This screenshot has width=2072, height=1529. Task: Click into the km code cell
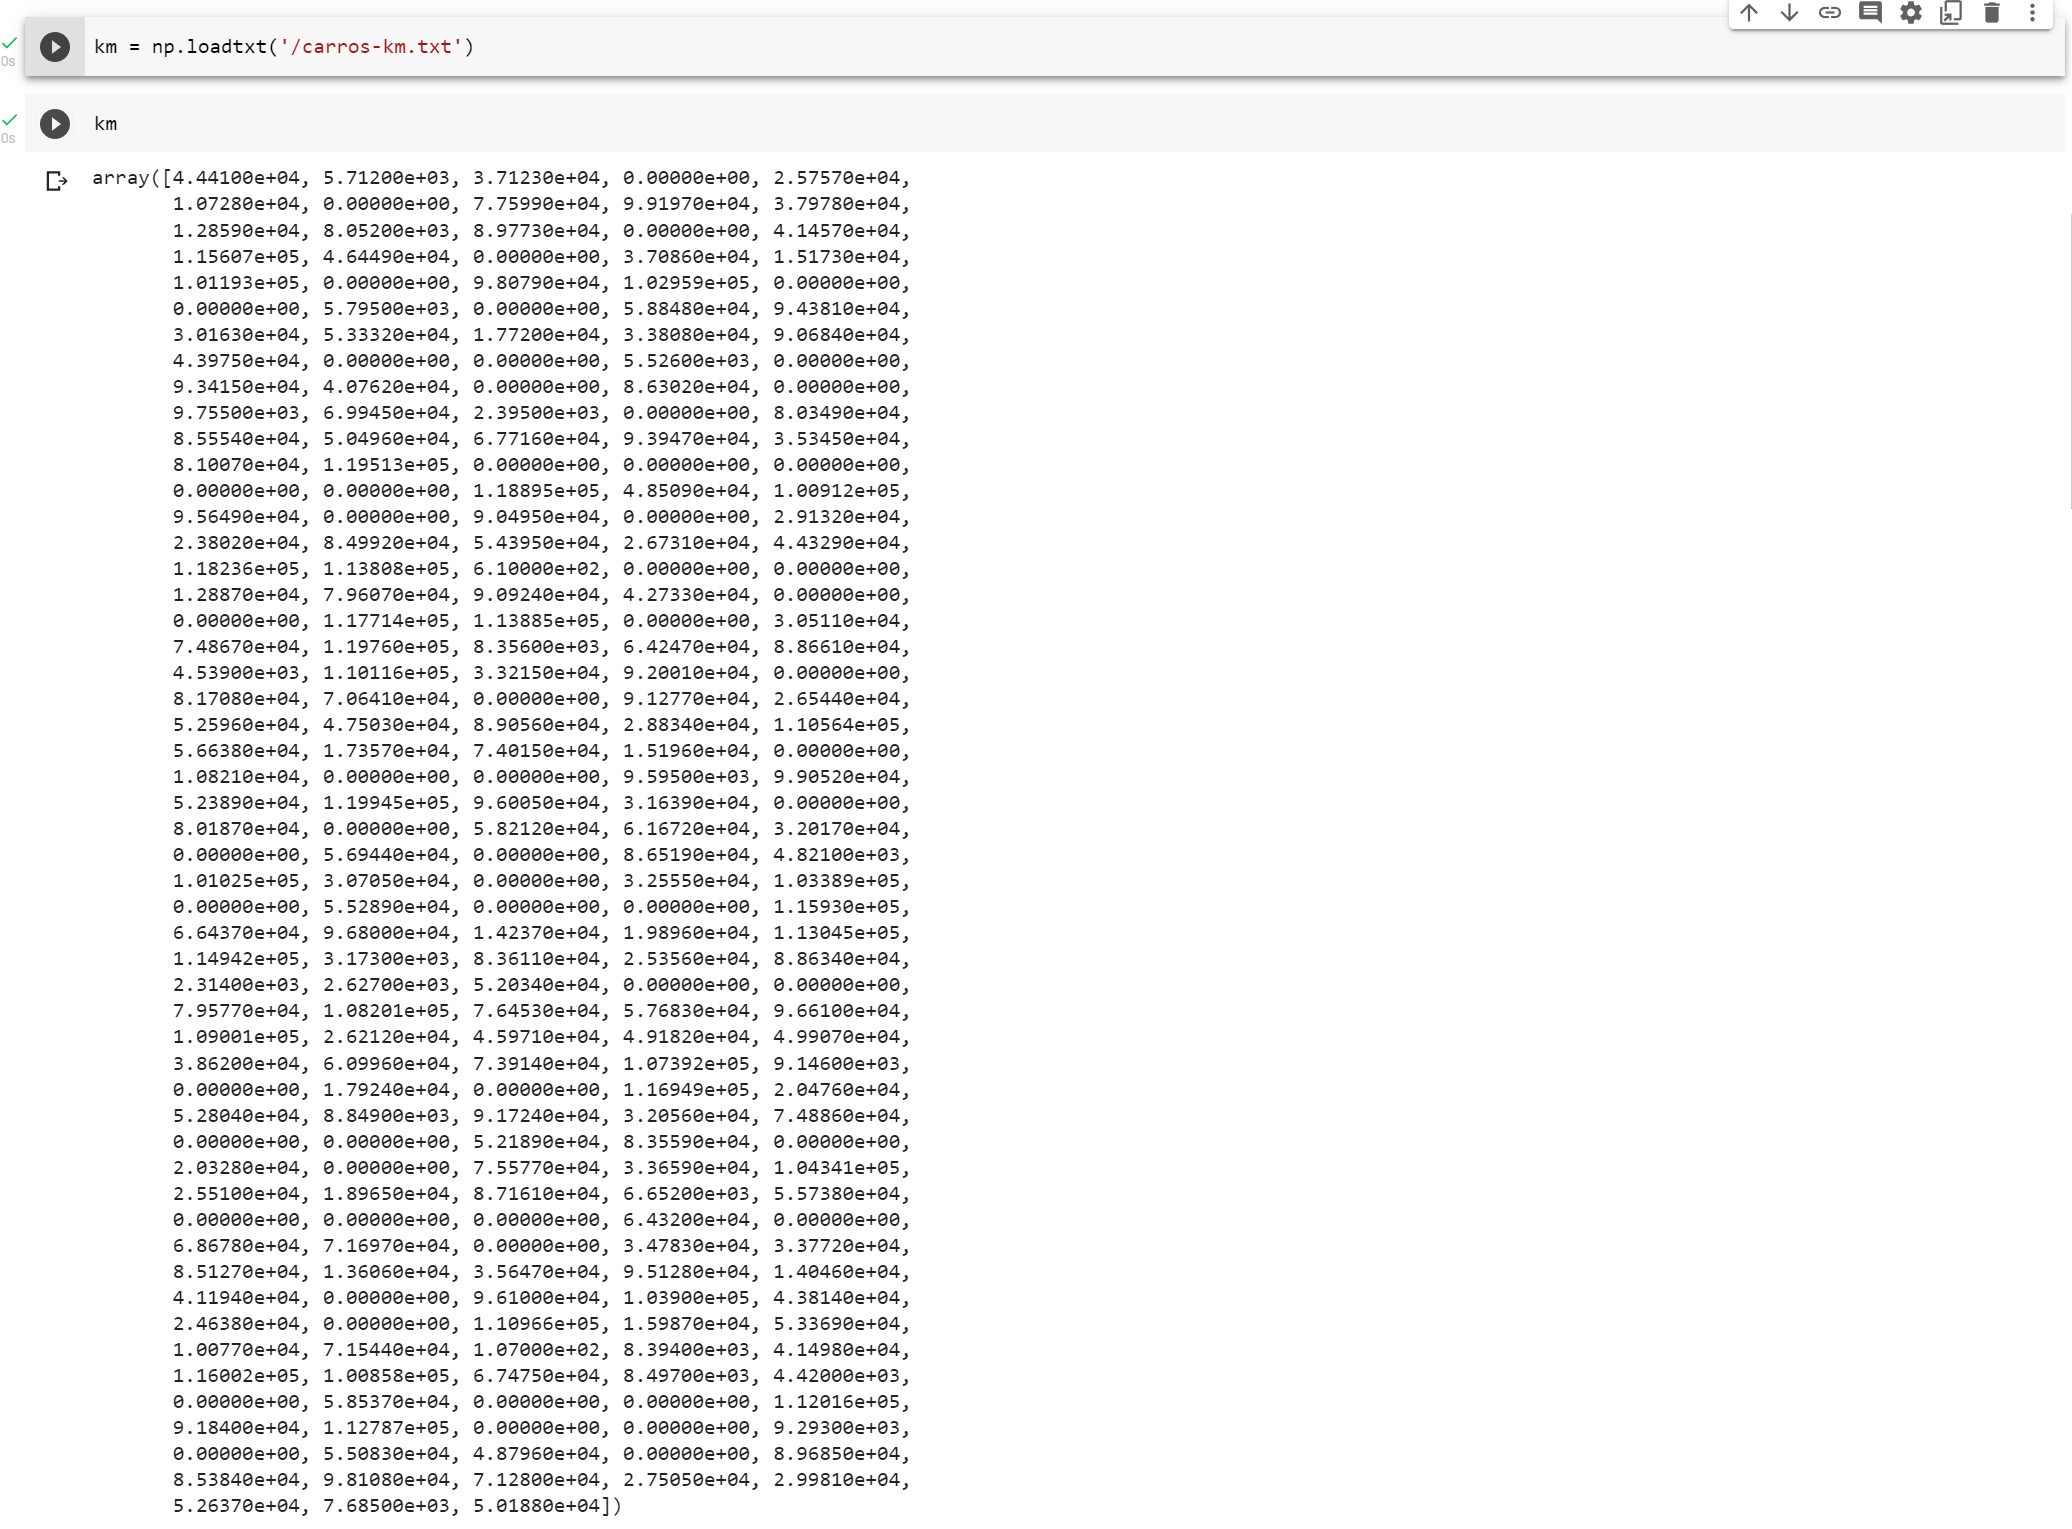tap(1074, 124)
